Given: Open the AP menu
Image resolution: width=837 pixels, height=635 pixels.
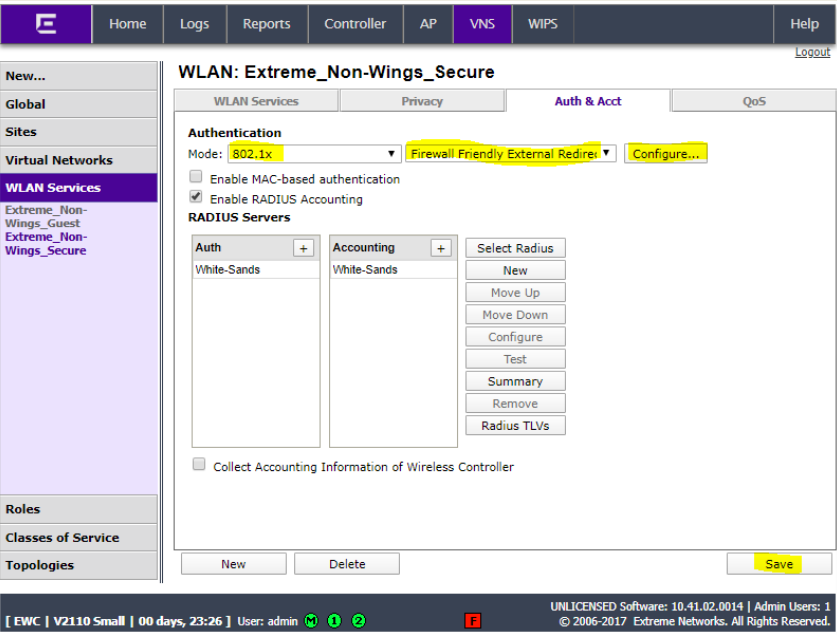Looking at the screenshot, I should pos(428,24).
